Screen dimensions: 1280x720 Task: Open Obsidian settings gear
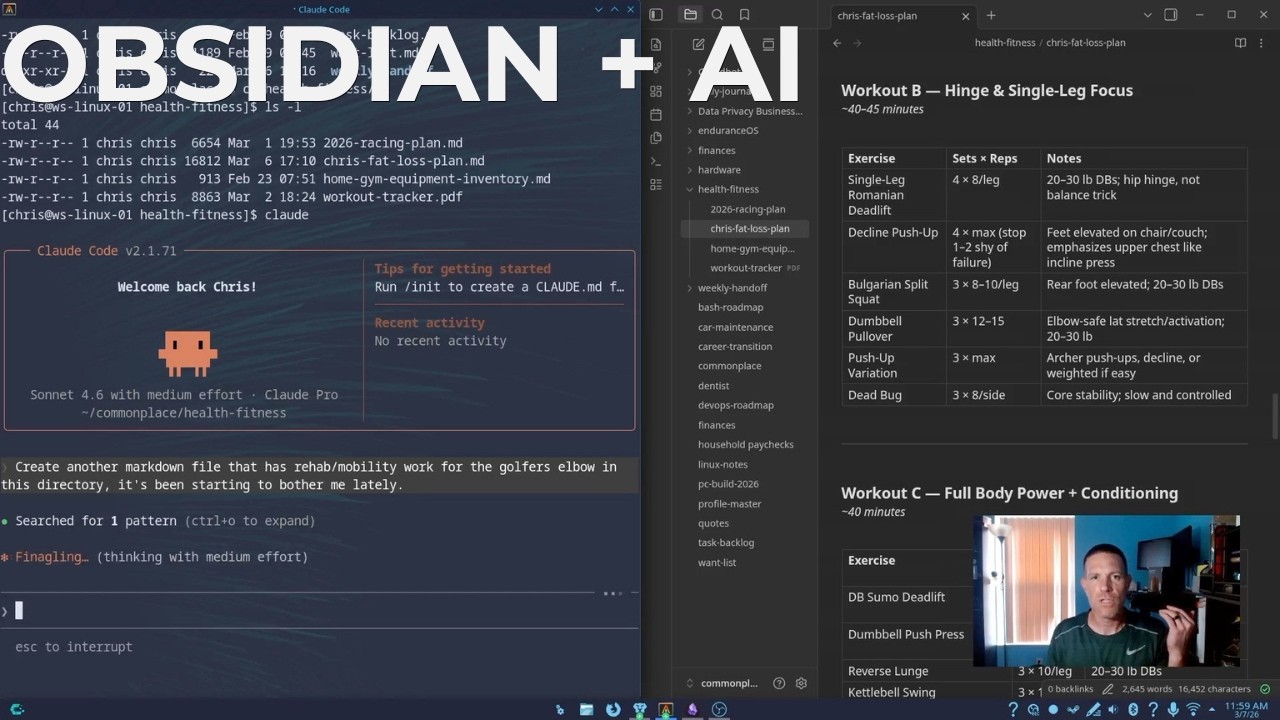801,684
